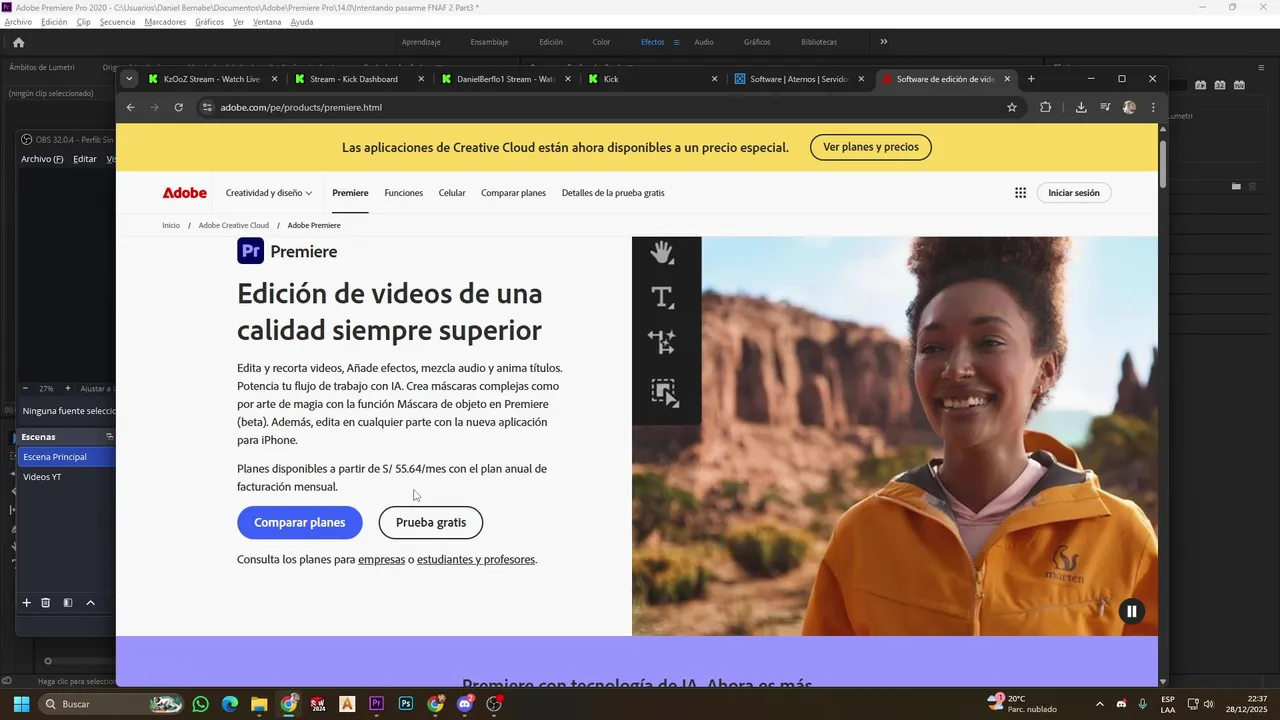1280x720 pixels.
Task: Open Comparar planes in the nav bar
Action: pos(513,193)
